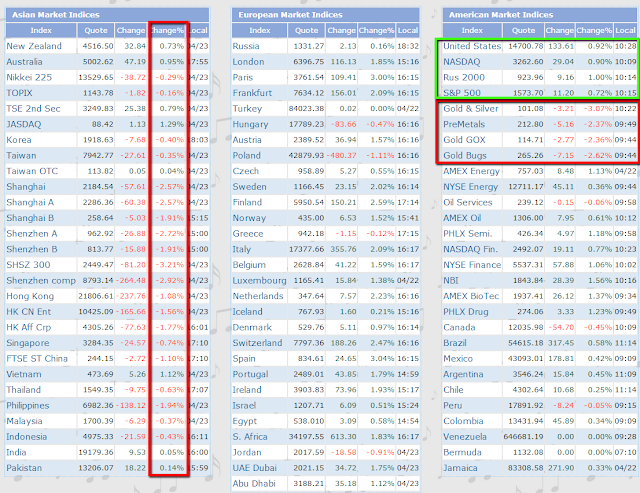The image size is (640, 493).
Task: Open the UAE Dubai index link
Action: coord(254,468)
